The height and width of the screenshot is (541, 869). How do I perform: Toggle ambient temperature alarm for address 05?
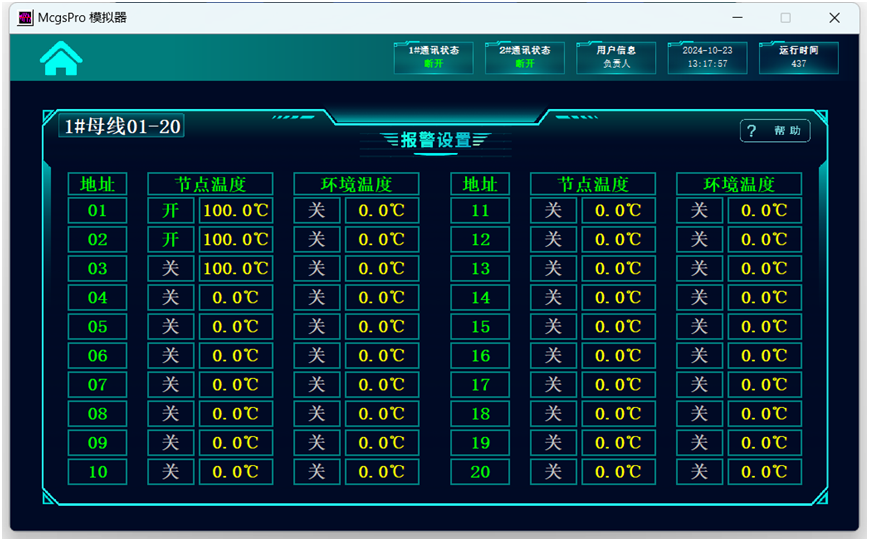(x=316, y=326)
